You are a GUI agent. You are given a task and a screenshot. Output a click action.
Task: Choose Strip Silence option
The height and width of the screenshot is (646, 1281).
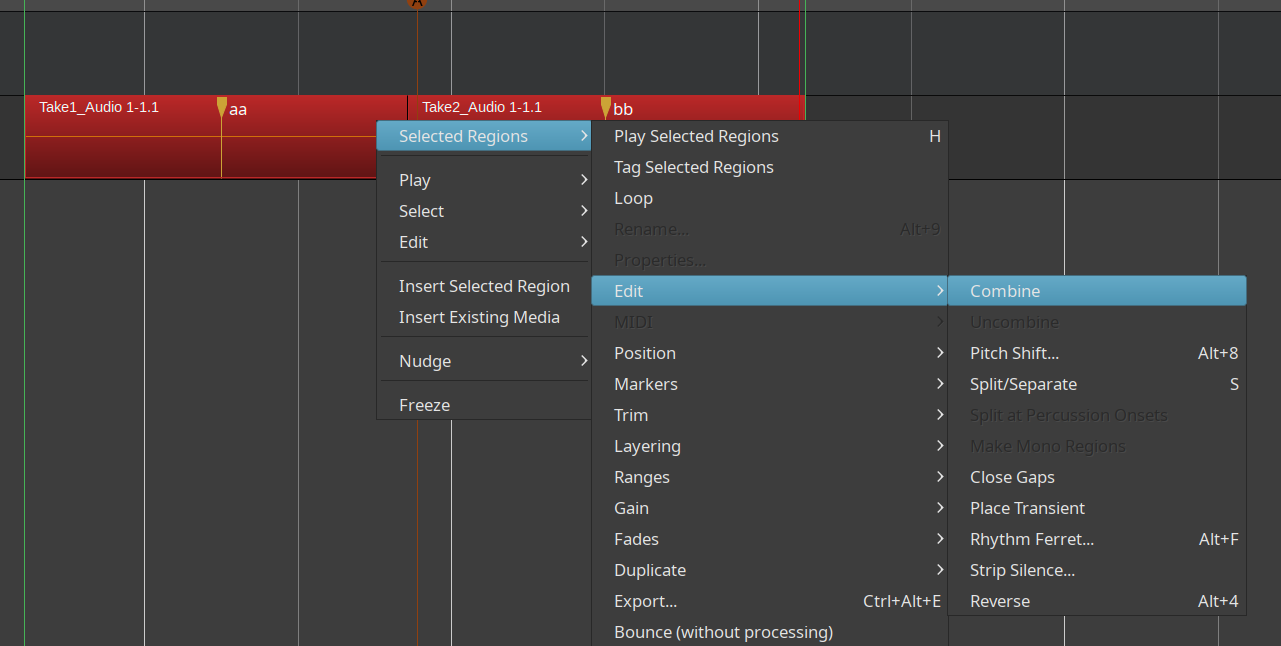(1022, 570)
